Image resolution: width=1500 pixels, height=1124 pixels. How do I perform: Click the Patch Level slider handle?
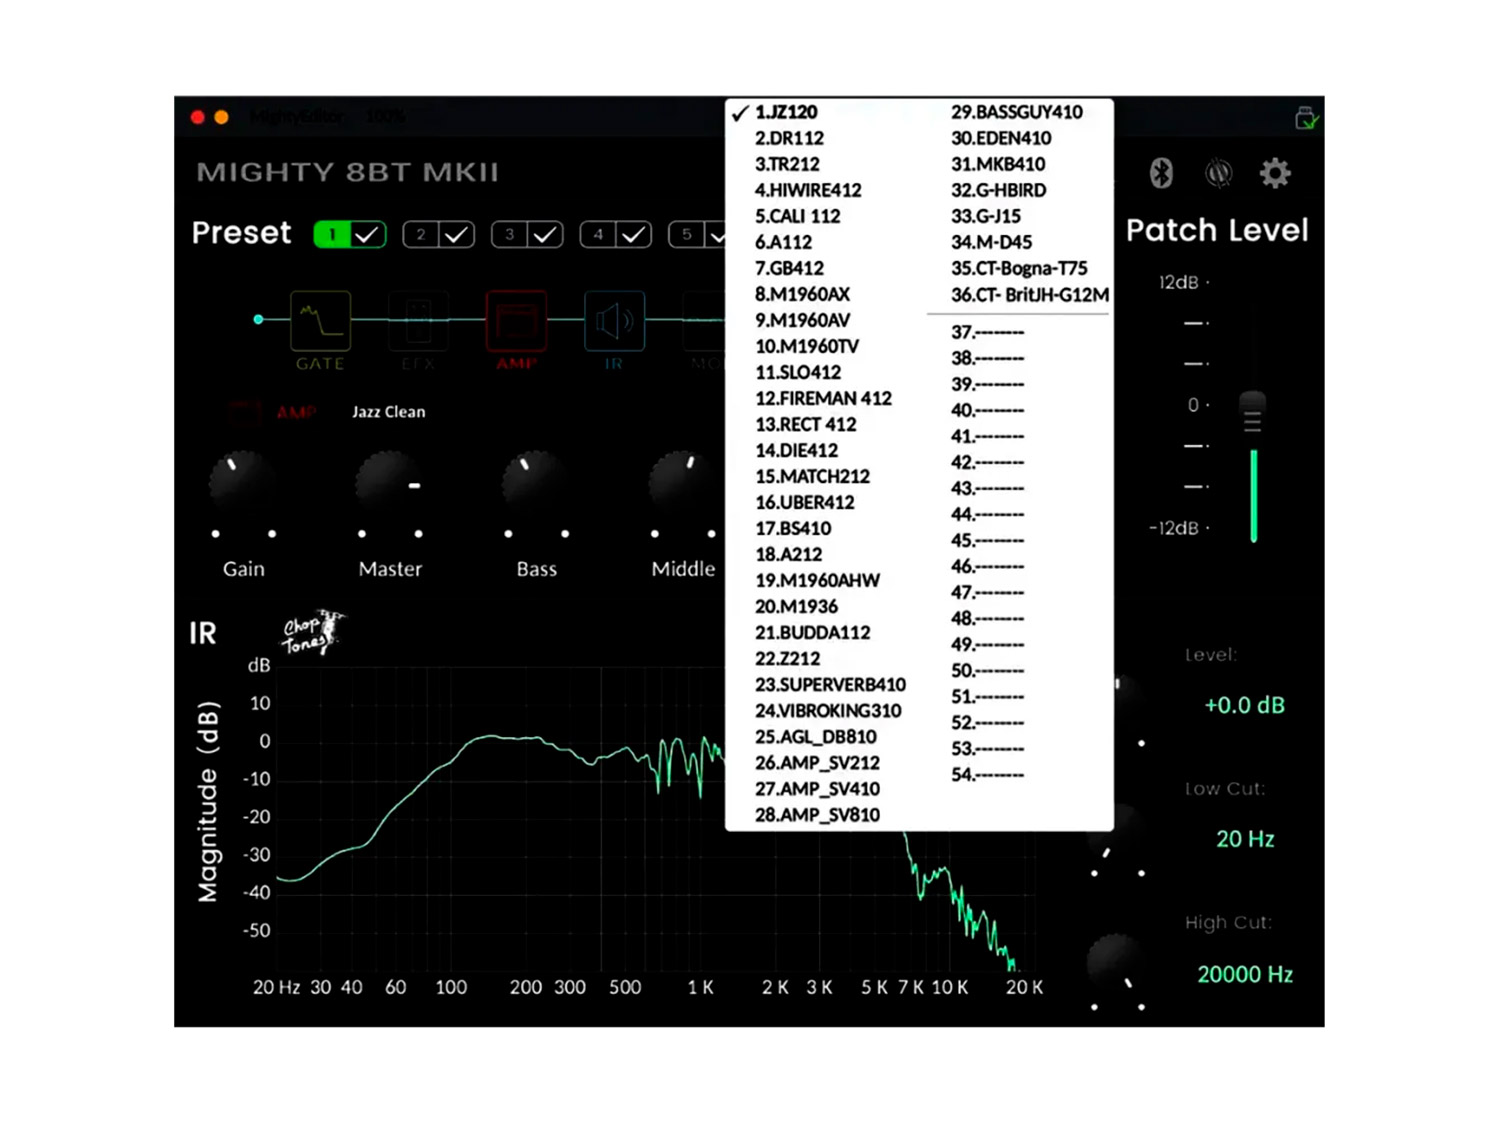coord(1252,412)
